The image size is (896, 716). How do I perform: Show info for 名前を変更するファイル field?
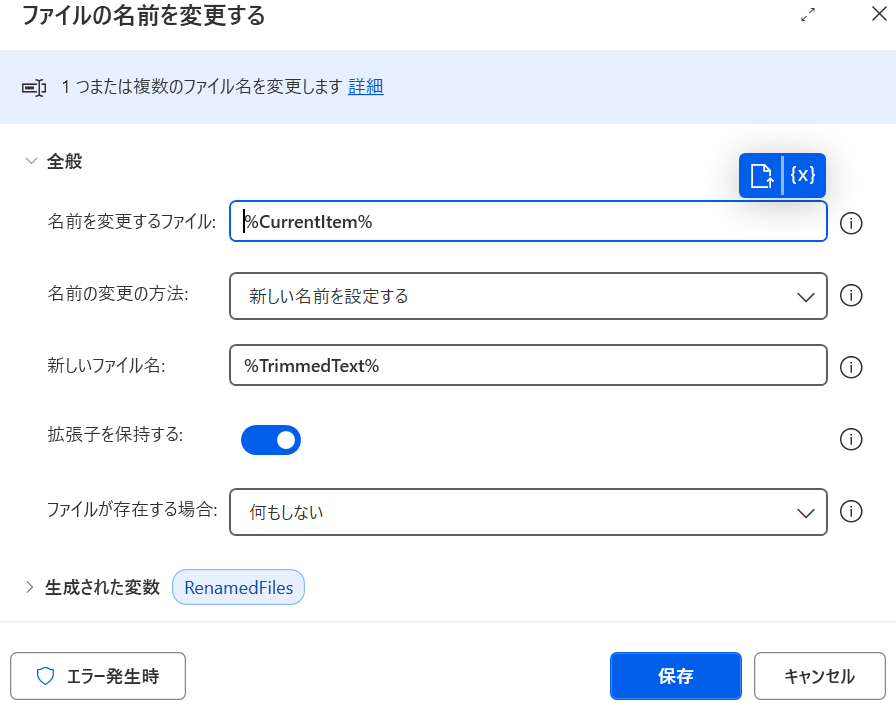(x=851, y=223)
